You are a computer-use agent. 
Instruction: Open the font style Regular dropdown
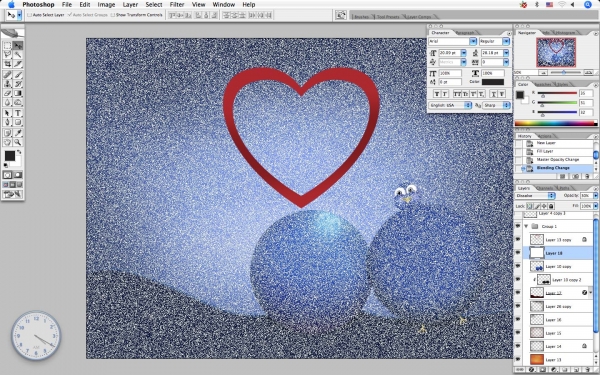tap(506, 41)
